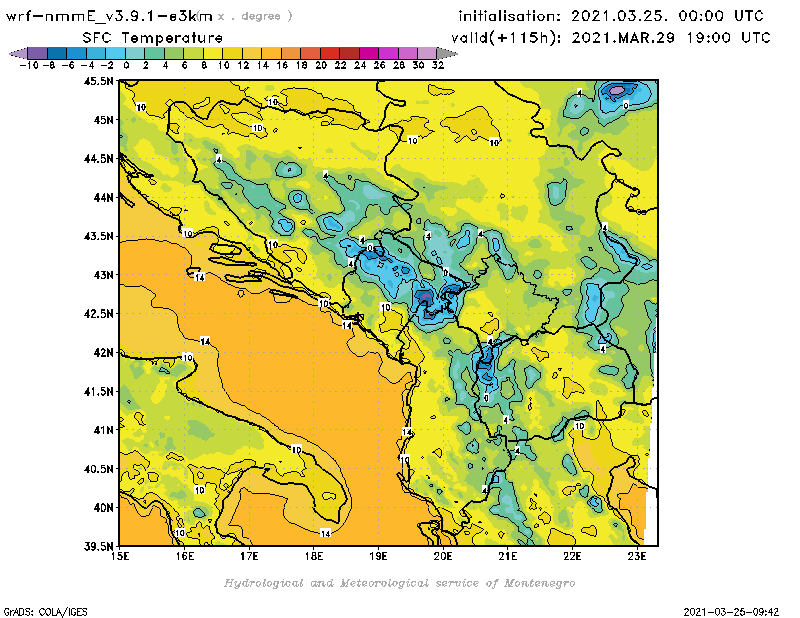This screenshot has height=618, width=800.
Task: Pick legend swatch between 28 and 30
Action: pos(407,53)
